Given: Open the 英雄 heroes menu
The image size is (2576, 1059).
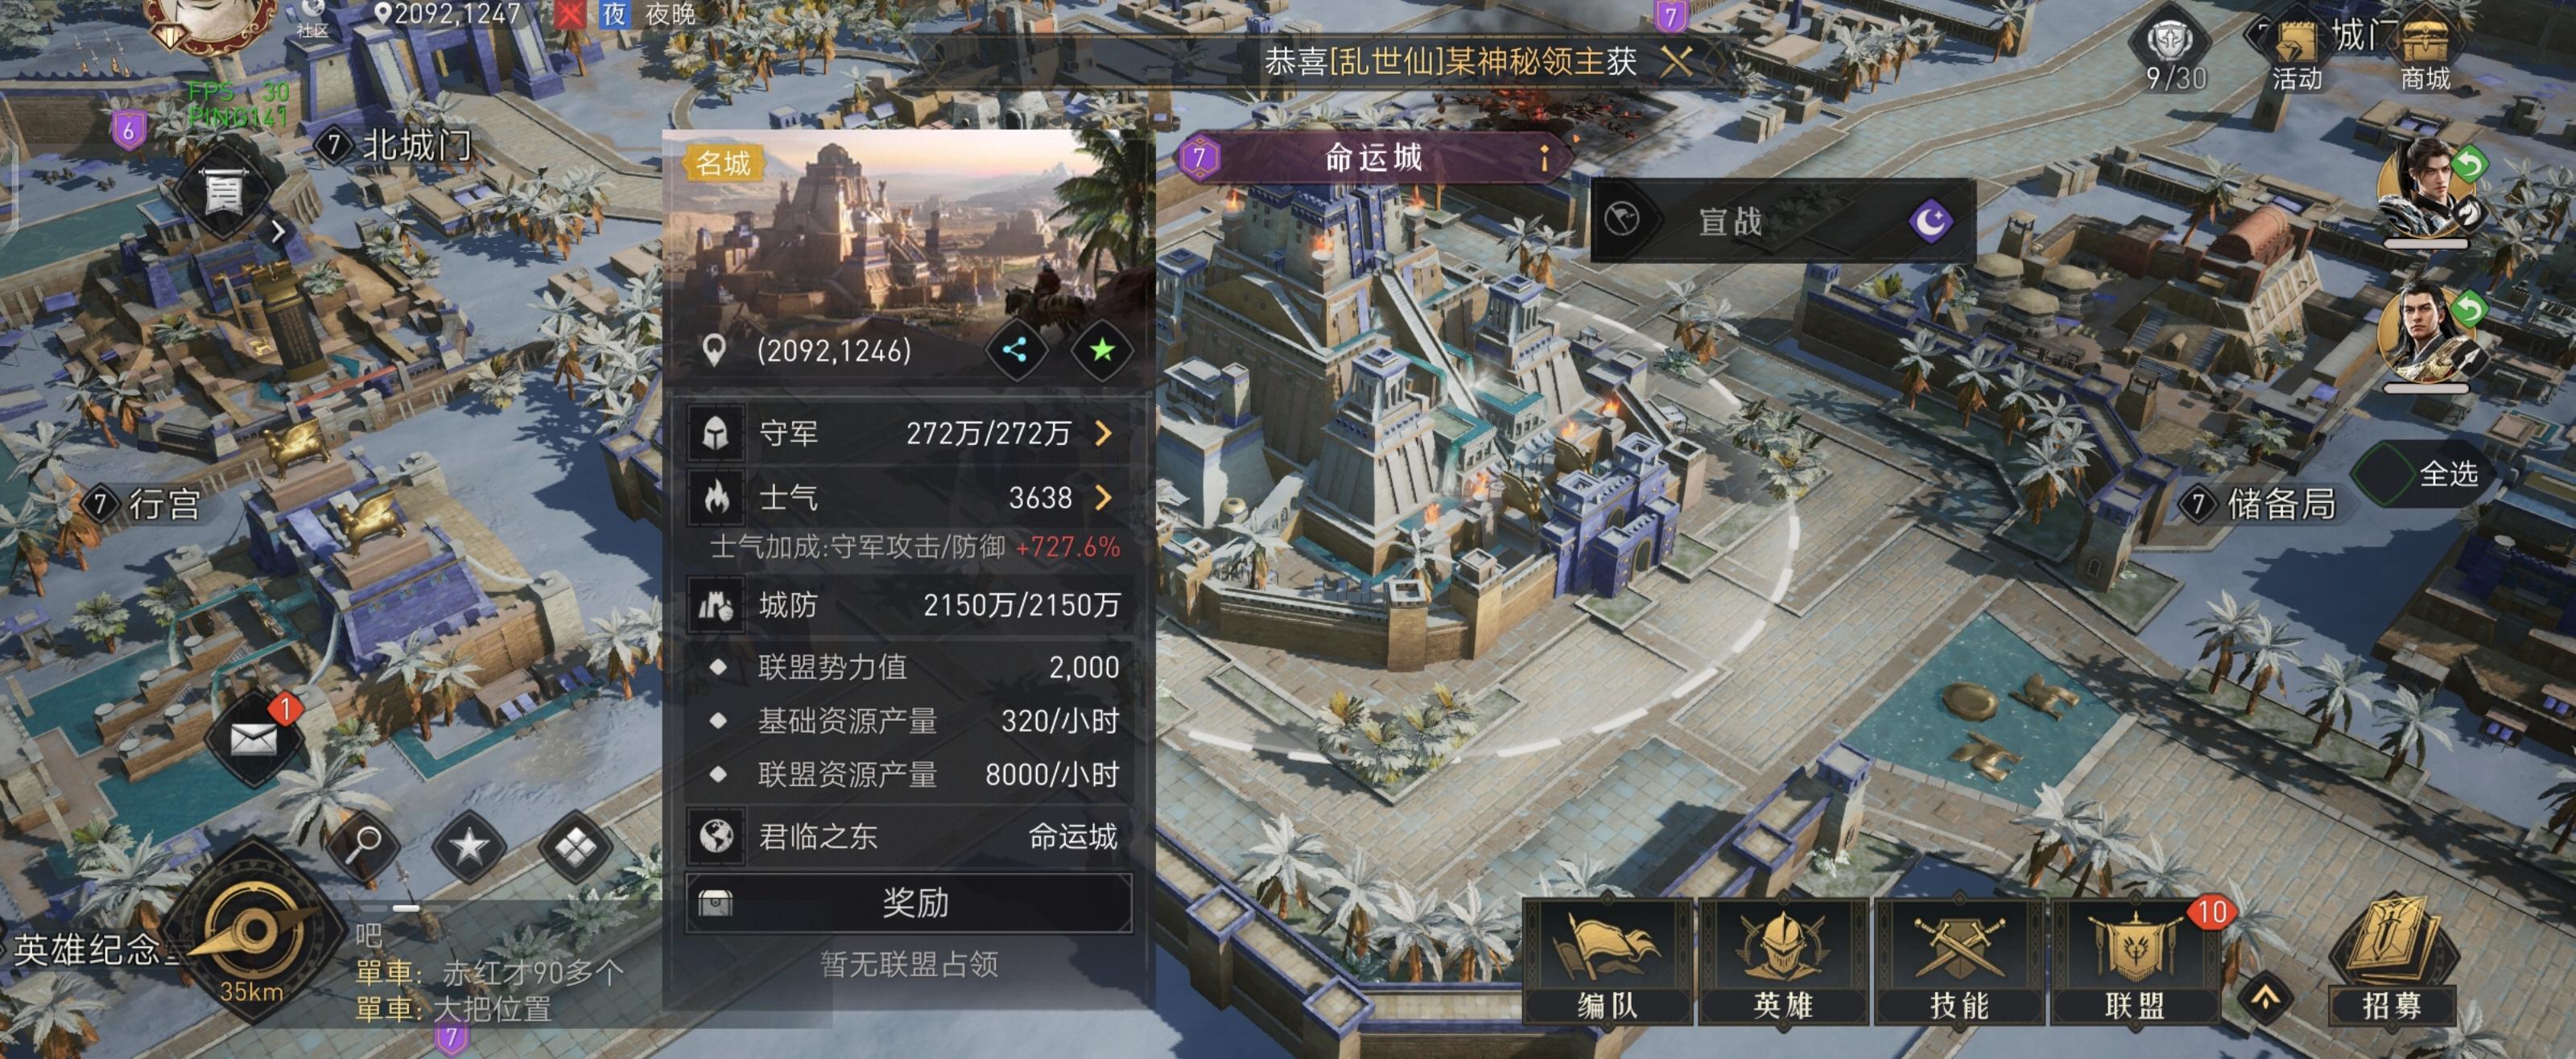Looking at the screenshot, I should [x=1783, y=961].
